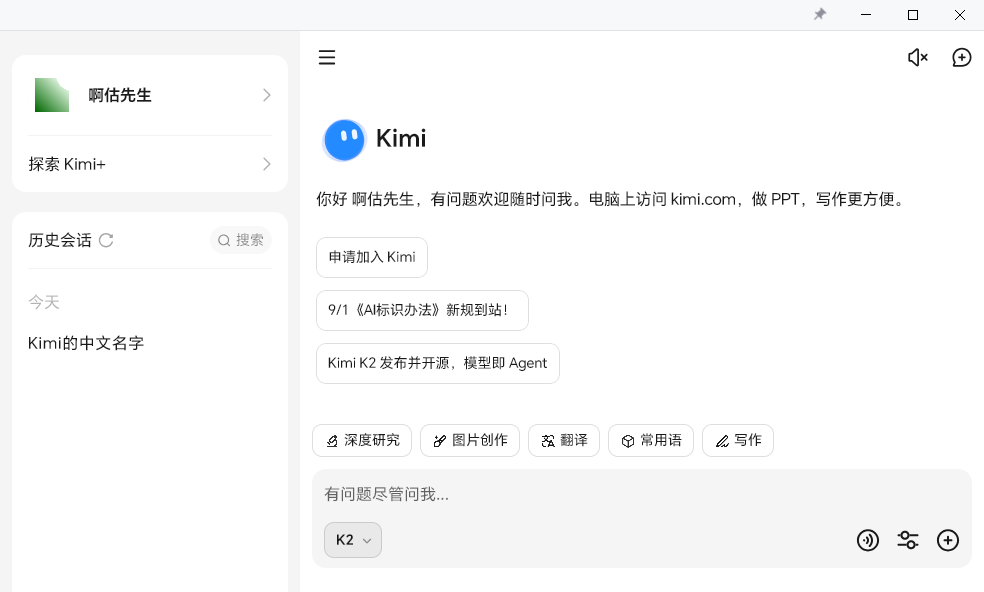This screenshot has height=592, width=984.
Task: Click the 搜索 history search field
Action: [x=242, y=240]
